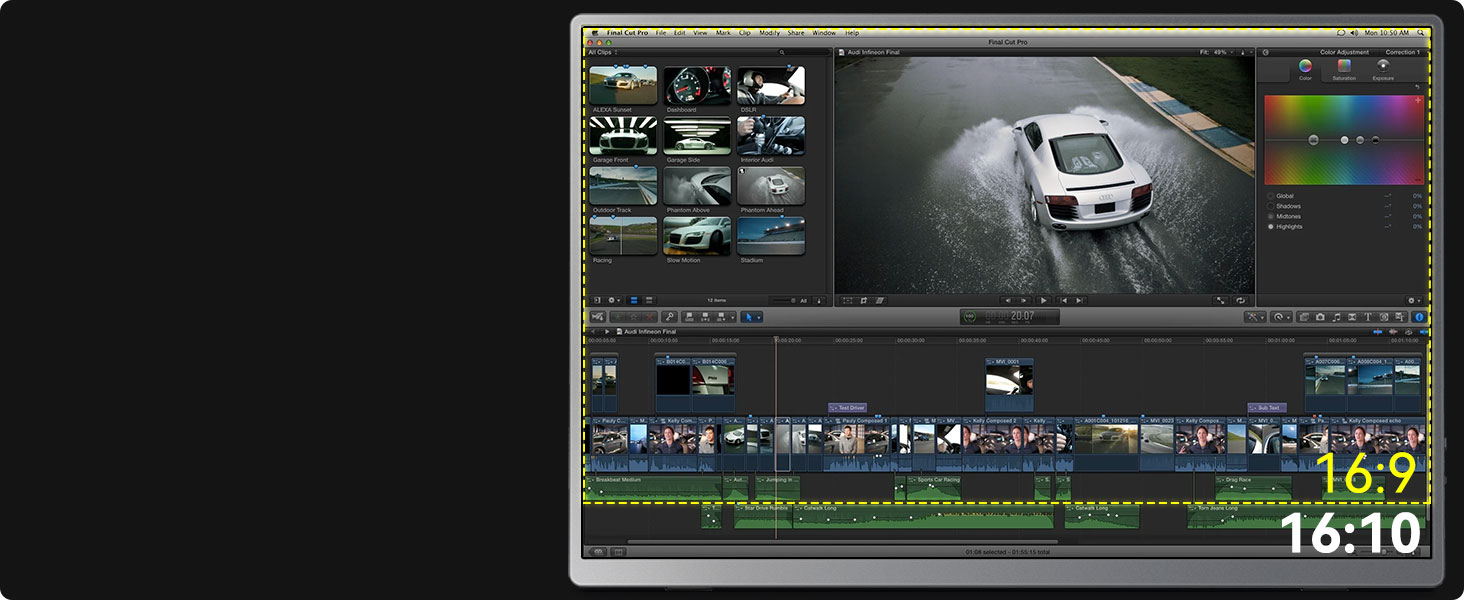Open the keyword editor key icon

coord(671,317)
